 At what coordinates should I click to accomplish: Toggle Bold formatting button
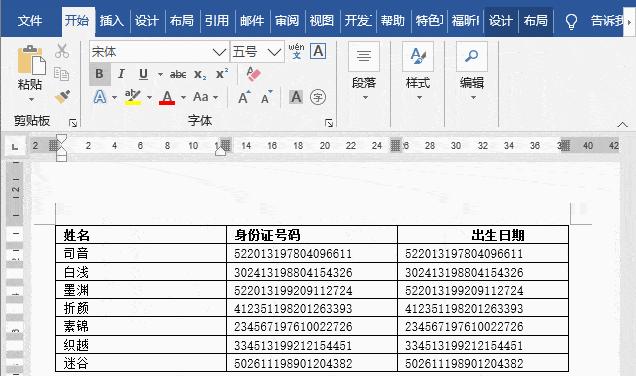click(x=99, y=74)
